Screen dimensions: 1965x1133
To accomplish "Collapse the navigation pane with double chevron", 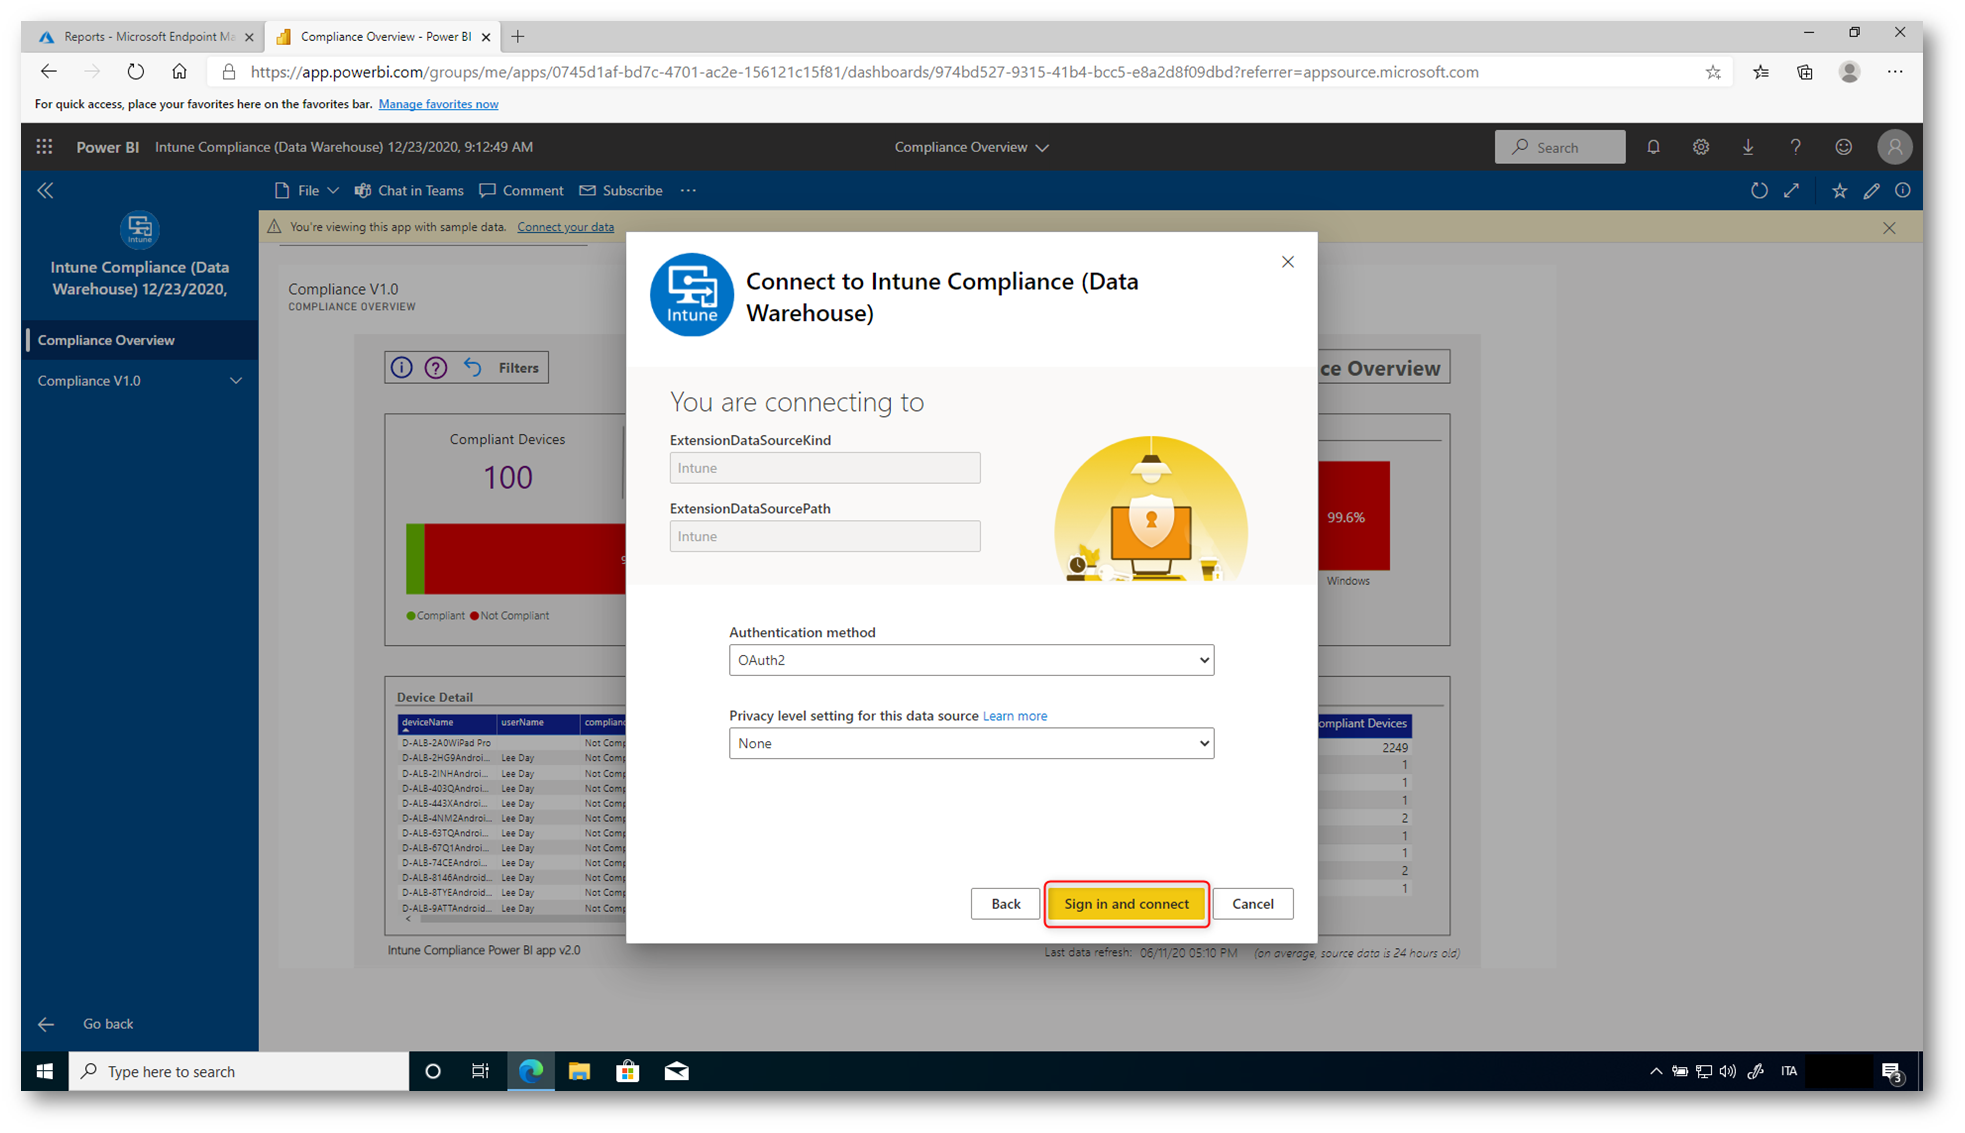I will tap(46, 191).
